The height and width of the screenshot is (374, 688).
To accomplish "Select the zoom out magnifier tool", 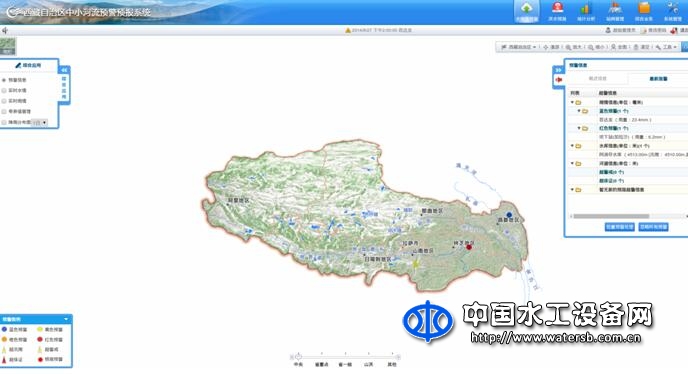I will [596, 47].
